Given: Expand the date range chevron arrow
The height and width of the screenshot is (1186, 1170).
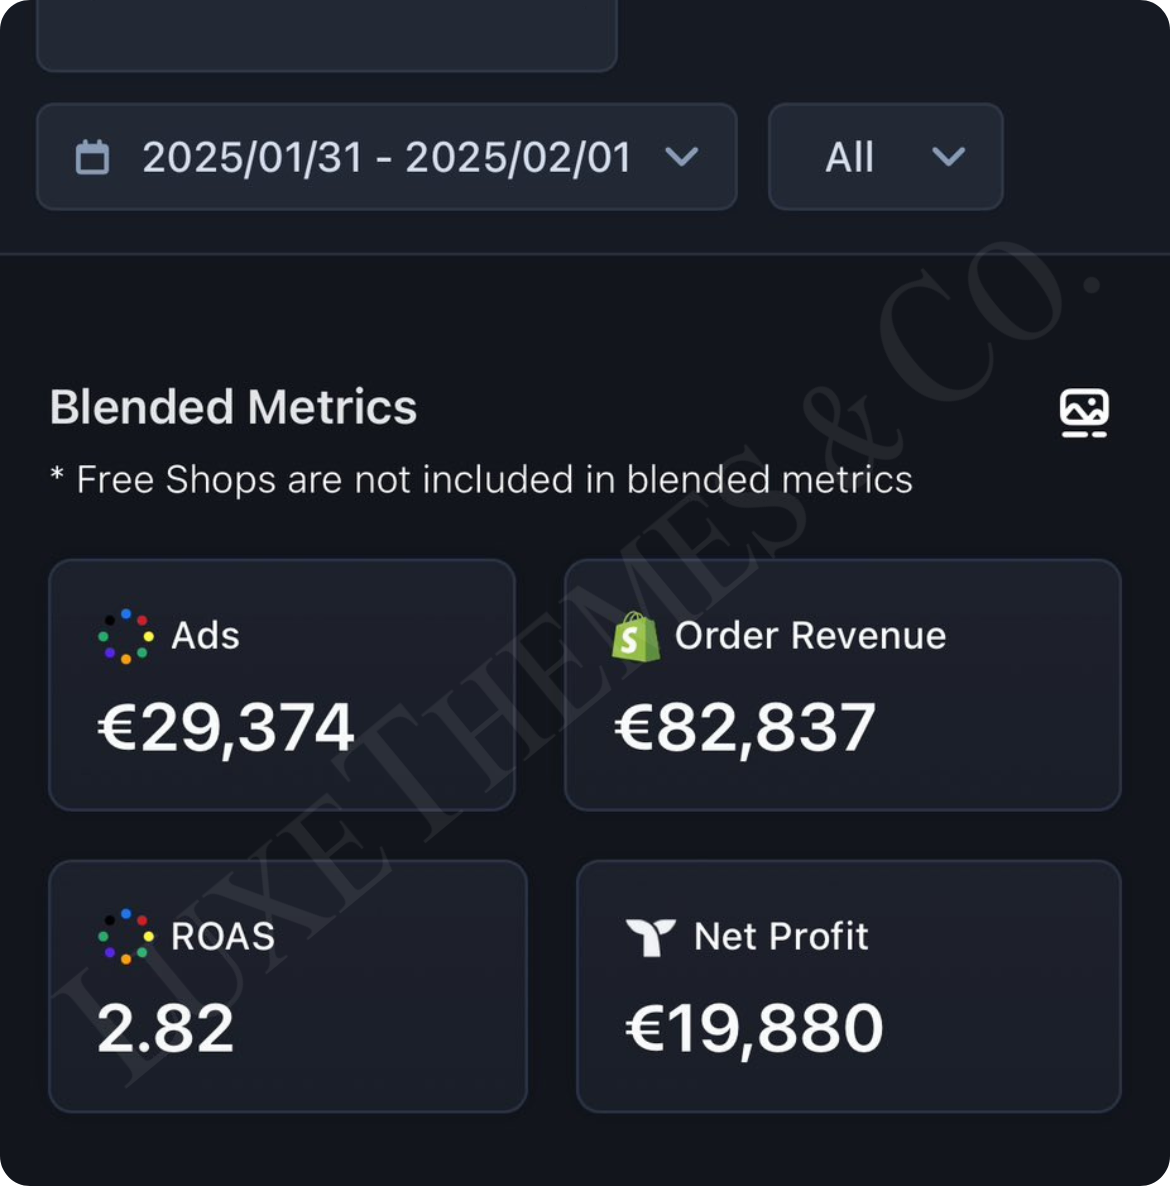Looking at the screenshot, I should coord(682,157).
